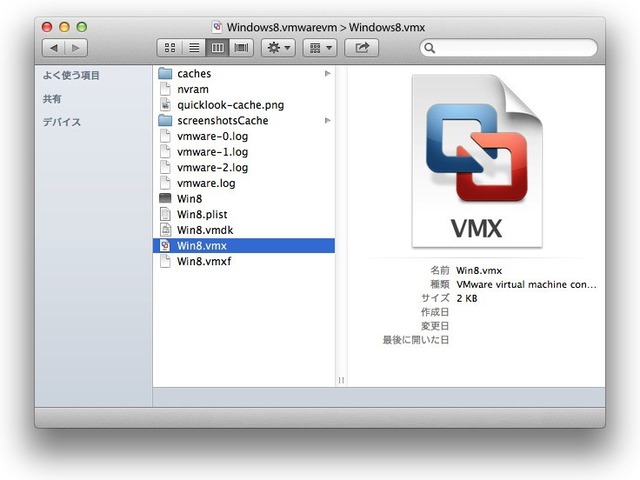Switch to icon view

(x=169, y=48)
